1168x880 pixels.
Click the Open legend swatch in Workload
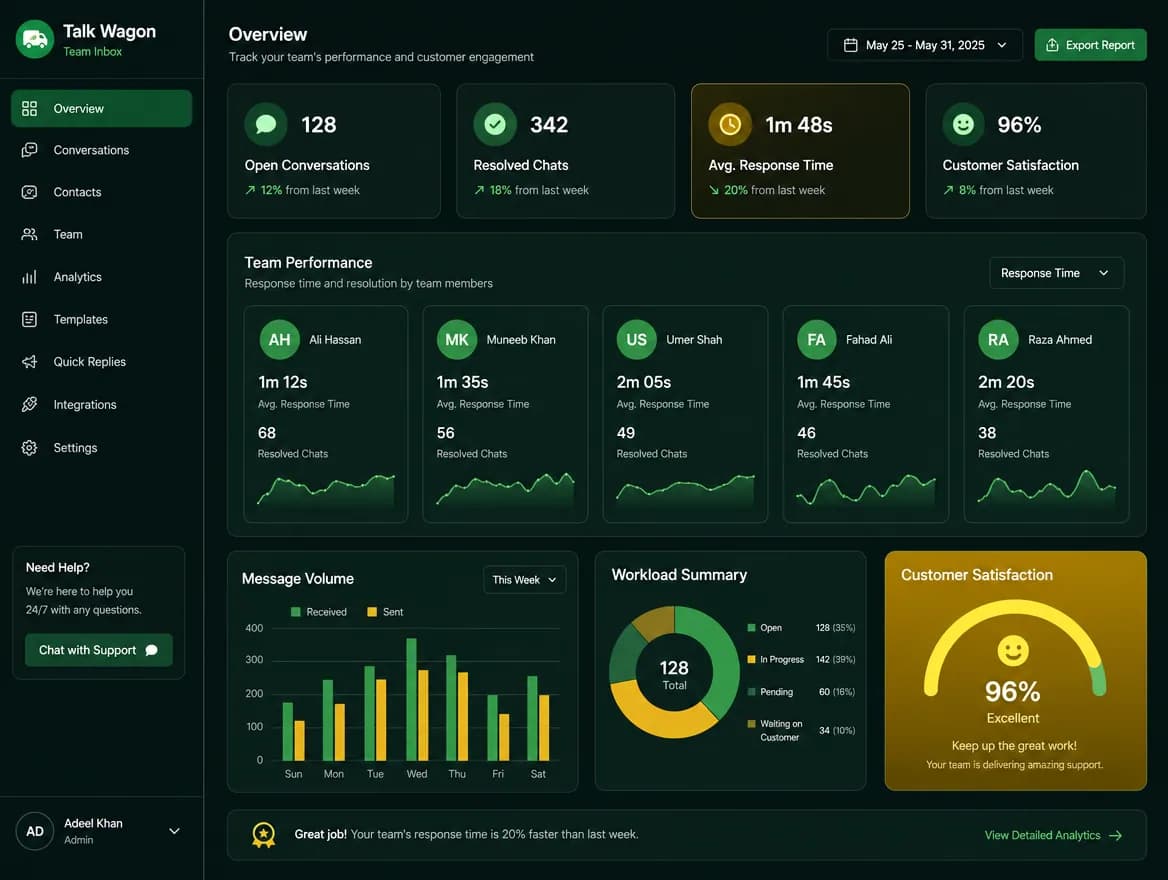tap(752, 627)
